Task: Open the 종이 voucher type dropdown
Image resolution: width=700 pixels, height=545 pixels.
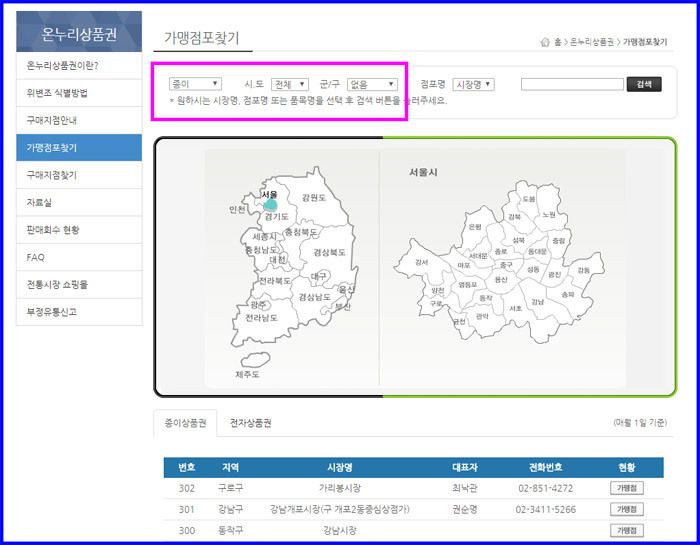Action: [x=195, y=84]
